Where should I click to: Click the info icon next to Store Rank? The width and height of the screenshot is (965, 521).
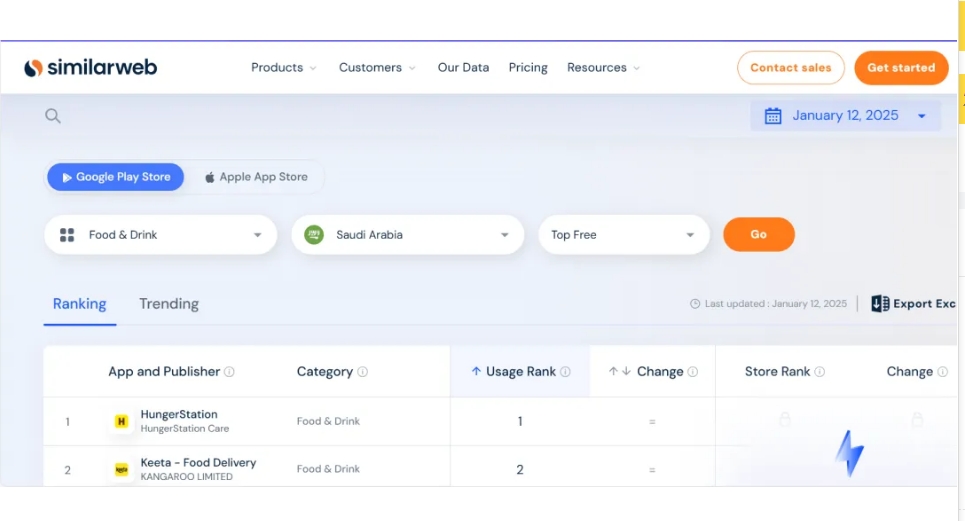(819, 372)
